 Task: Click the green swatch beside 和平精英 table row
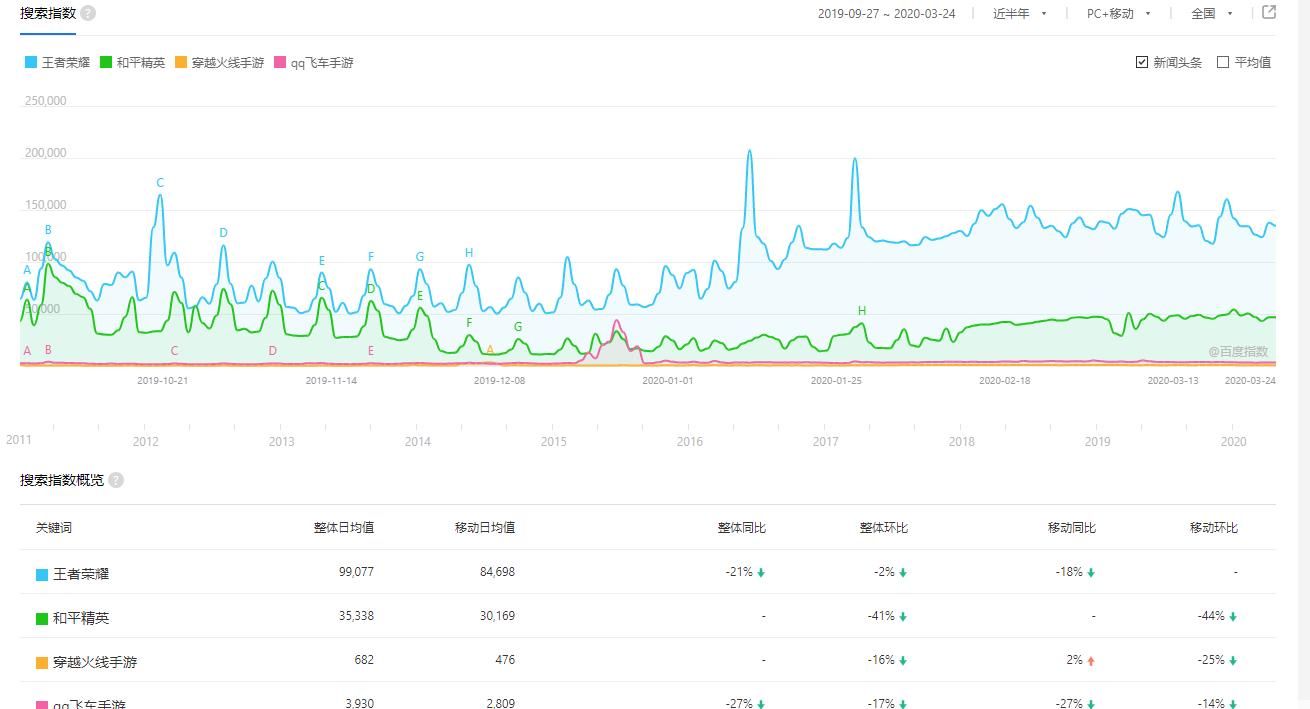click(x=42, y=619)
